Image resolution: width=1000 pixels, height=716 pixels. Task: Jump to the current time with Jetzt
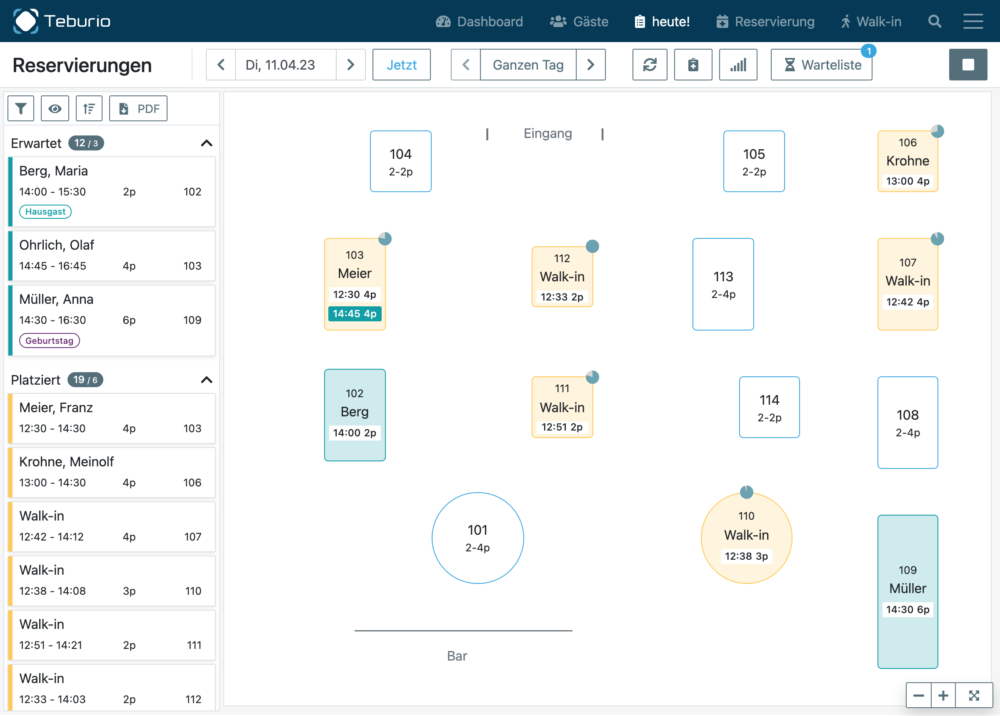point(401,65)
